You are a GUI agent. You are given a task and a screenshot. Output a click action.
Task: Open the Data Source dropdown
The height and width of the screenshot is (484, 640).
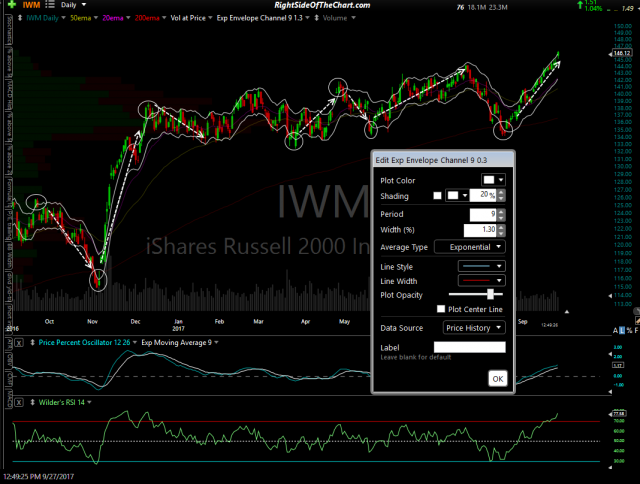(x=474, y=327)
